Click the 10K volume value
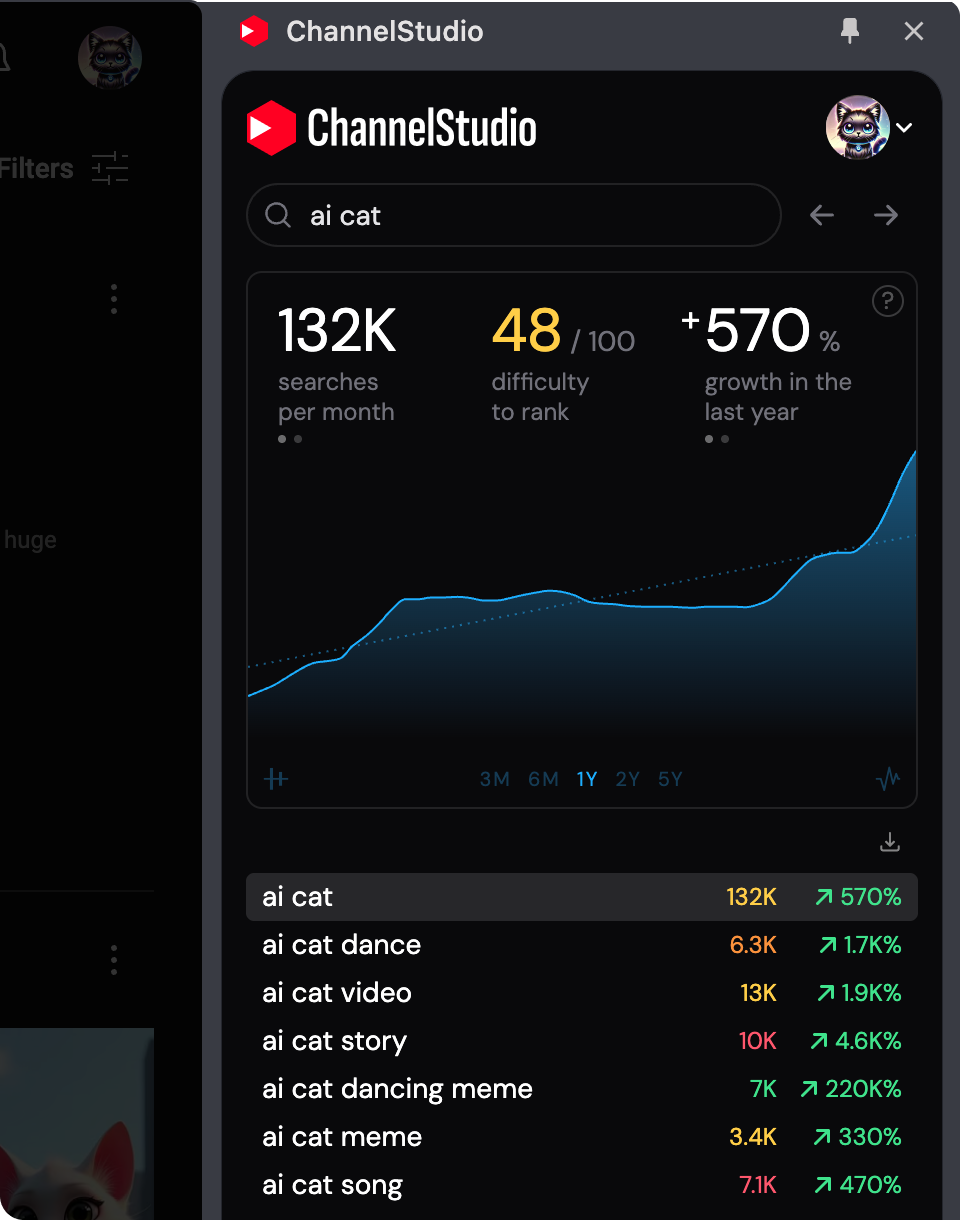The width and height of the screenshot is (960, 1220). (x=758, y=1041)
